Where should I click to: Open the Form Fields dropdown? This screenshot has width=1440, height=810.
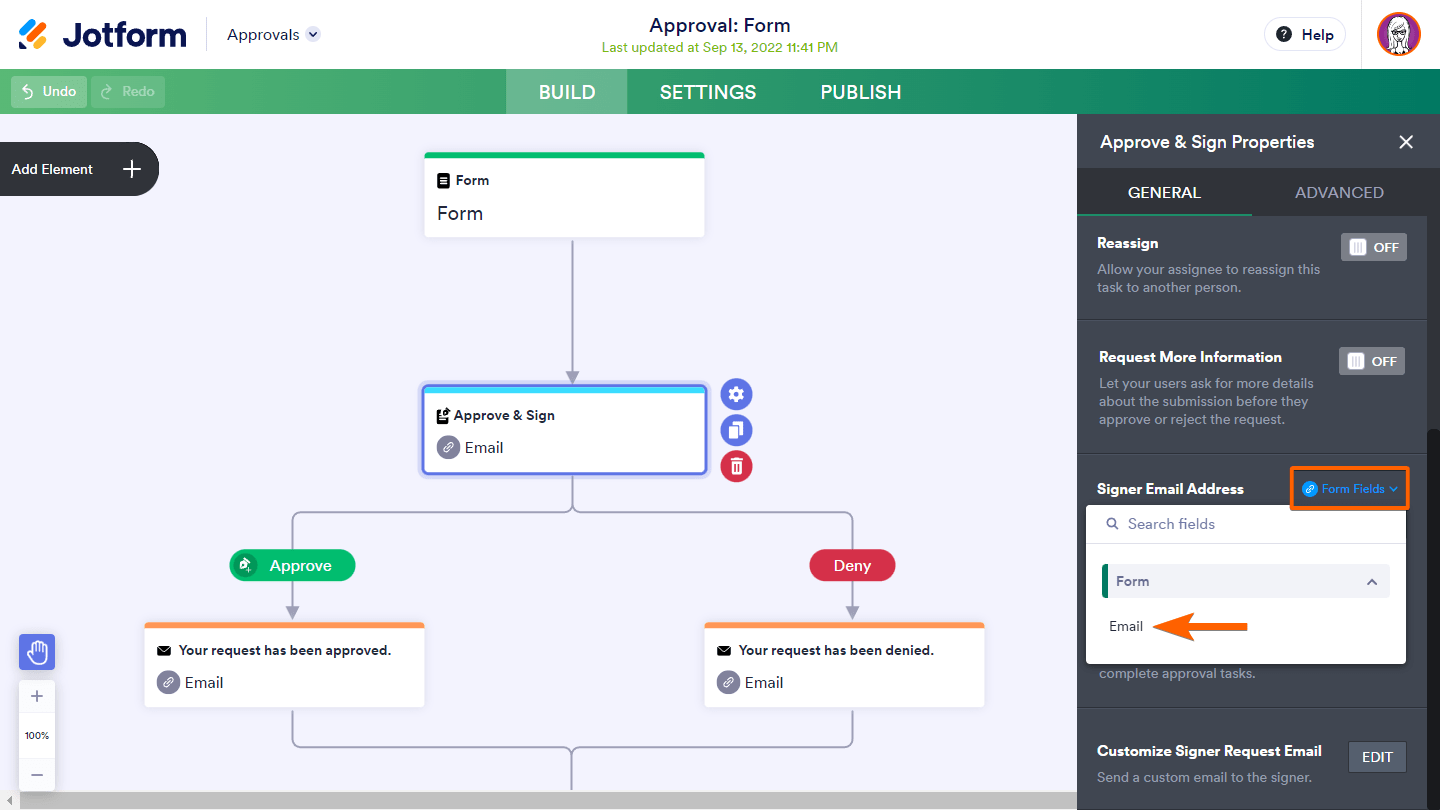click(x=1350, y=489)
